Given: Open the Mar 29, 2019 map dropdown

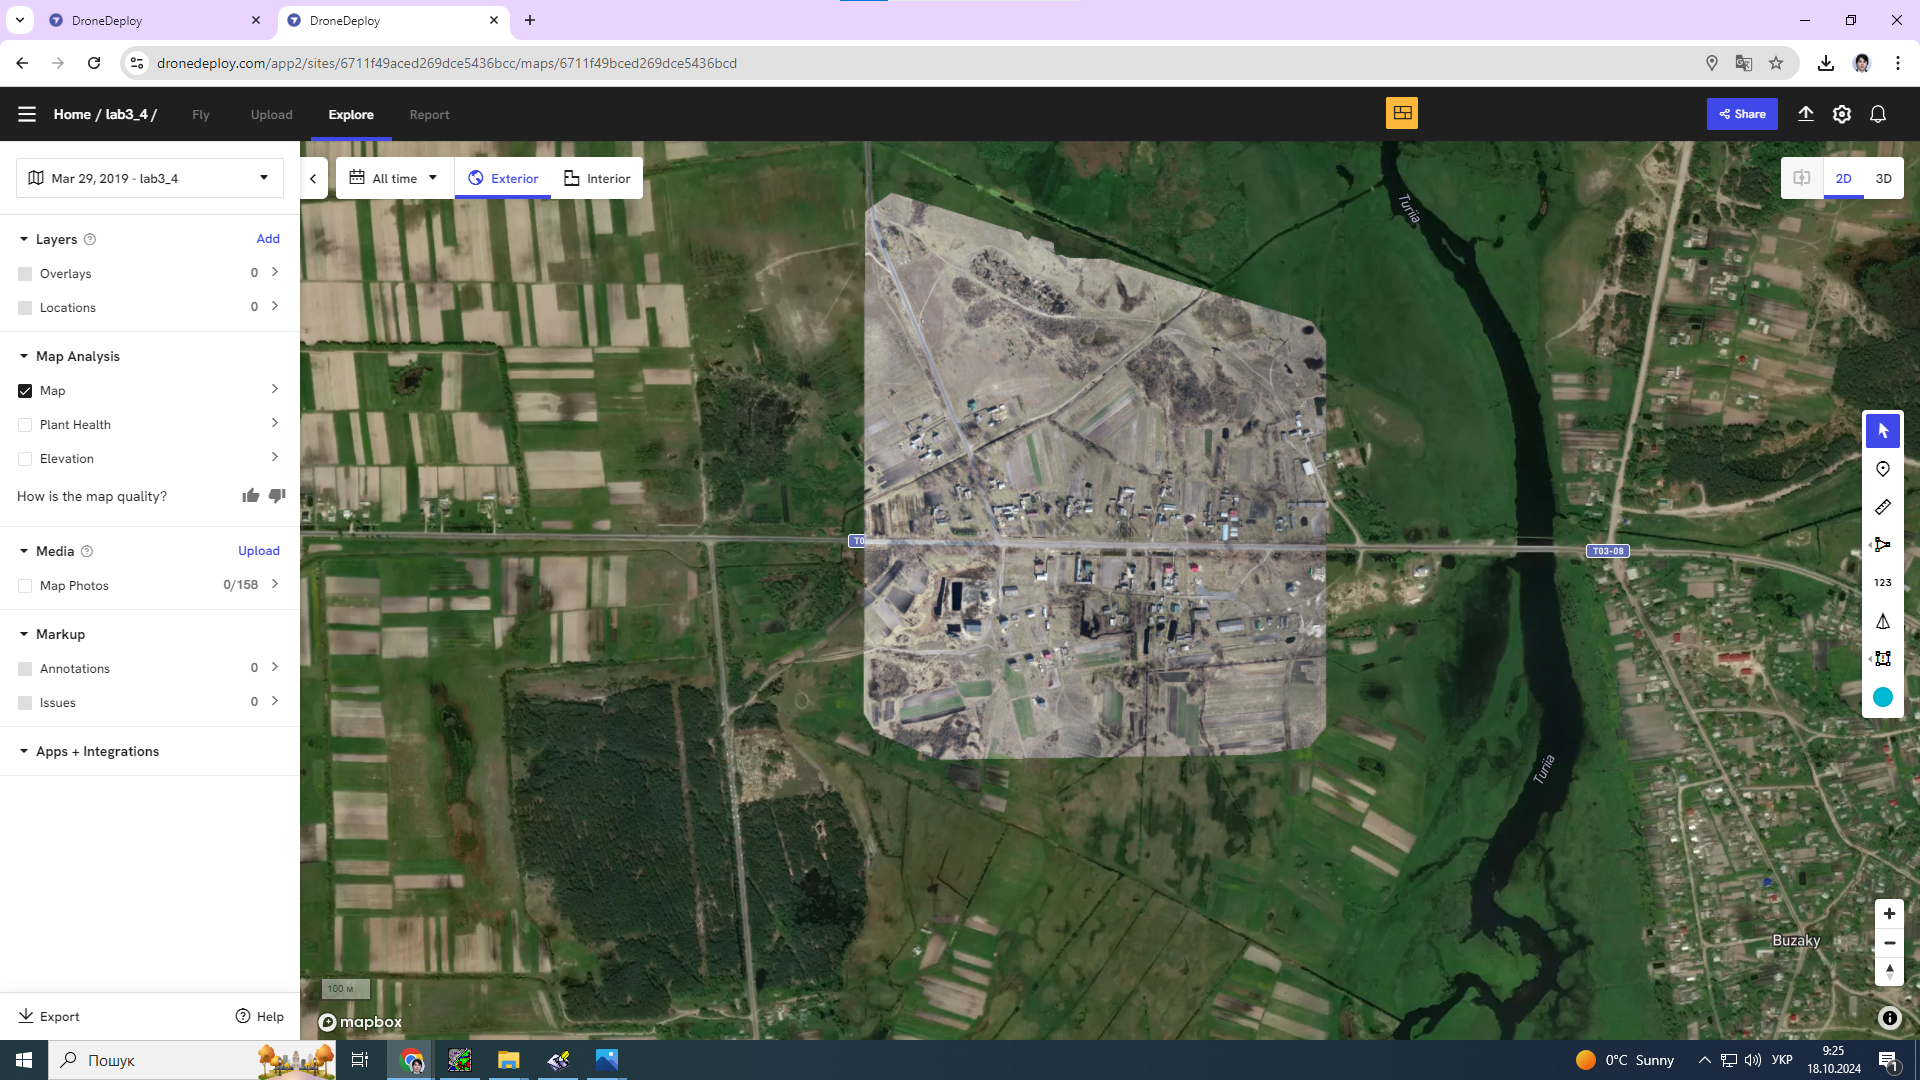Looking at the screenshot, I should click(150, 178).
